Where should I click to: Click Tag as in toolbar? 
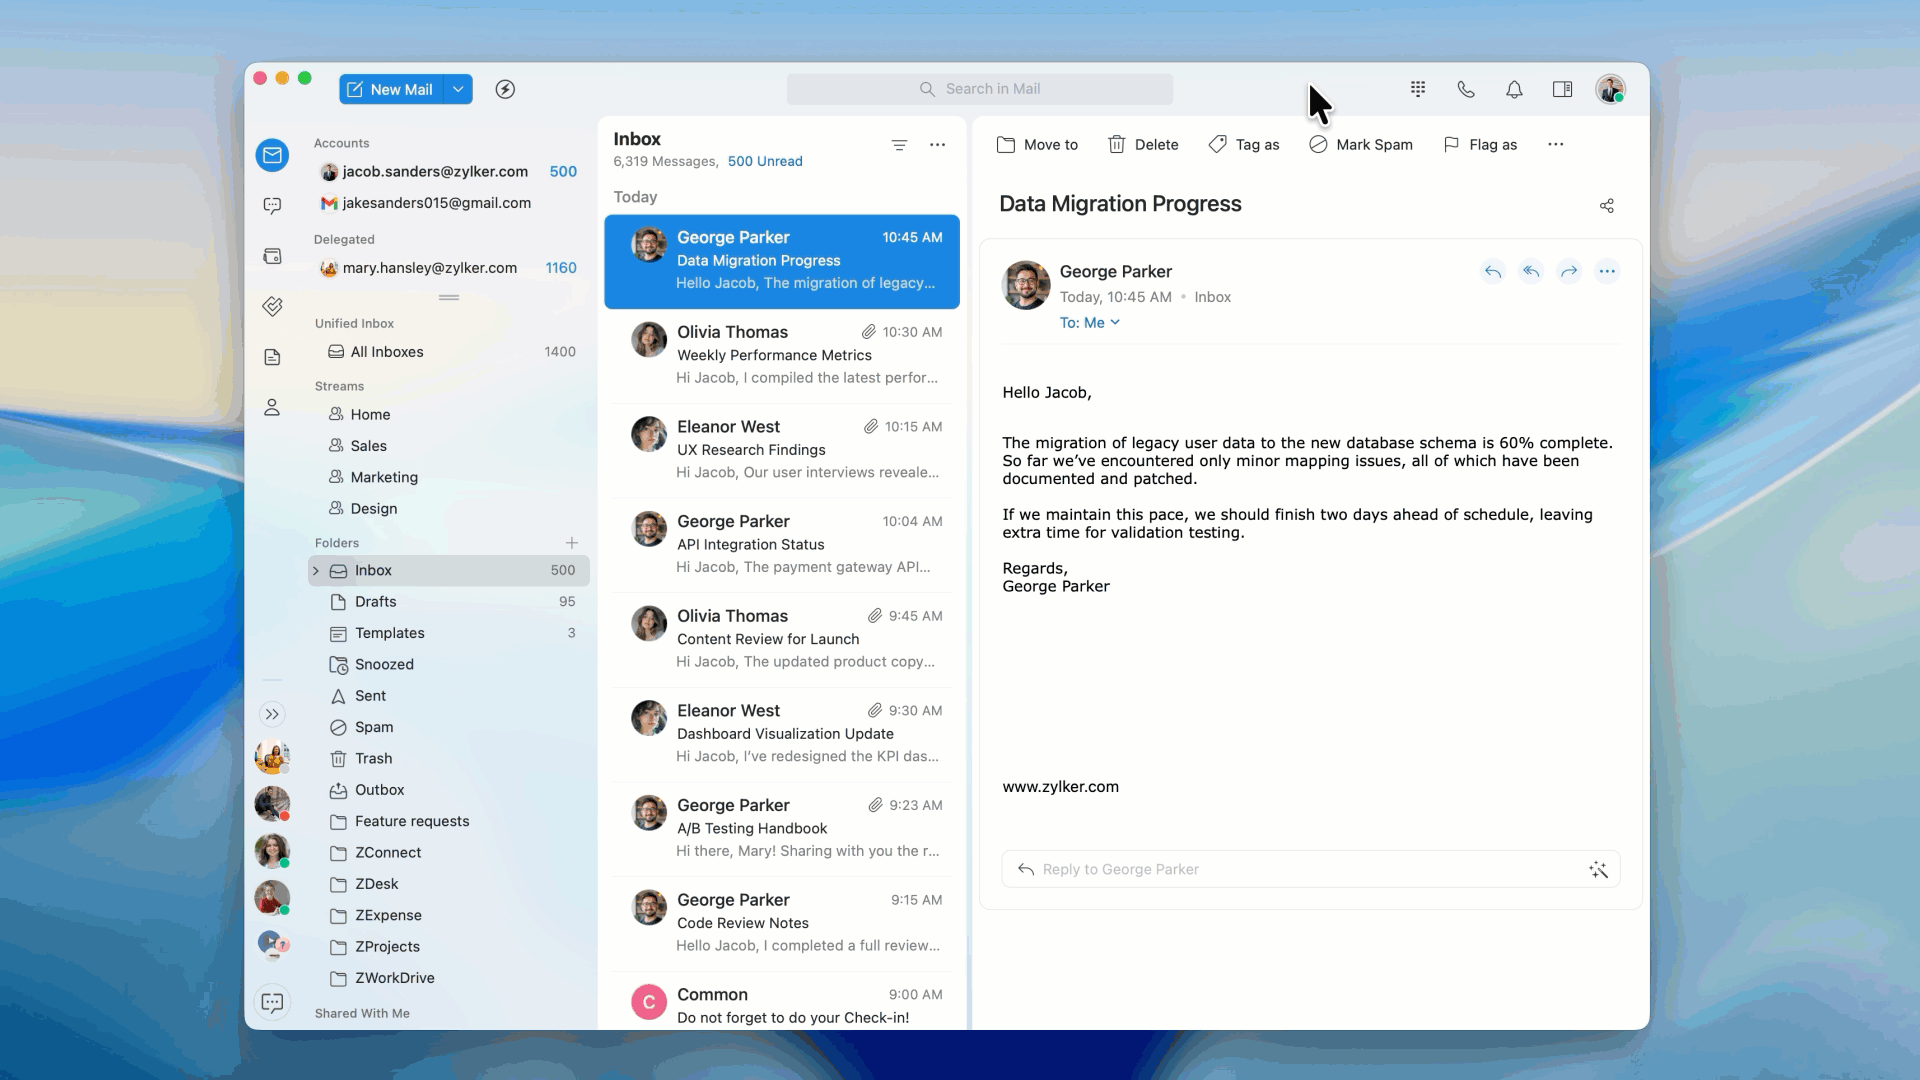[1244, 145]
